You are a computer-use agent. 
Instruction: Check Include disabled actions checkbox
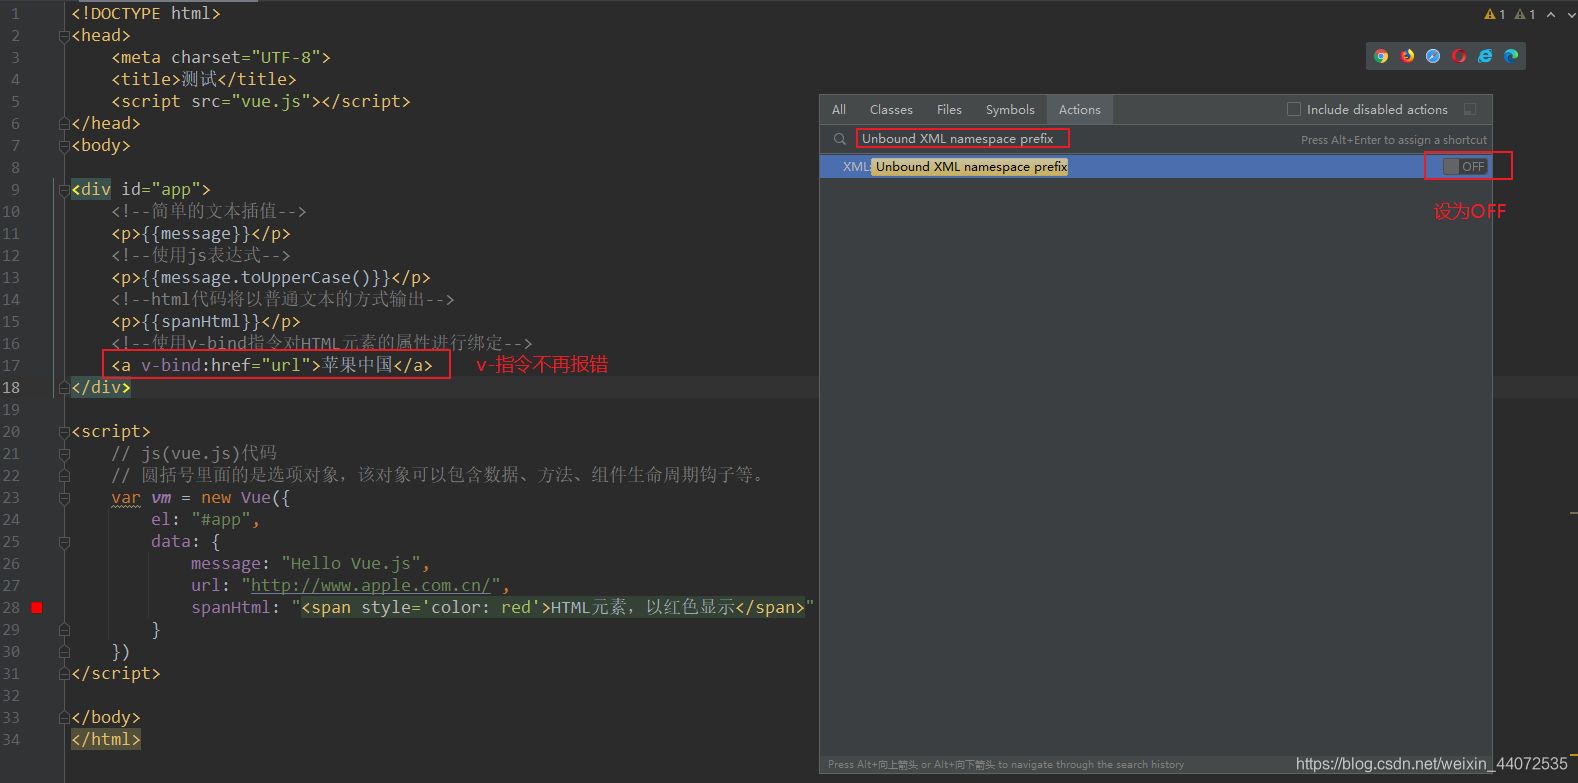coord(1294,109)
